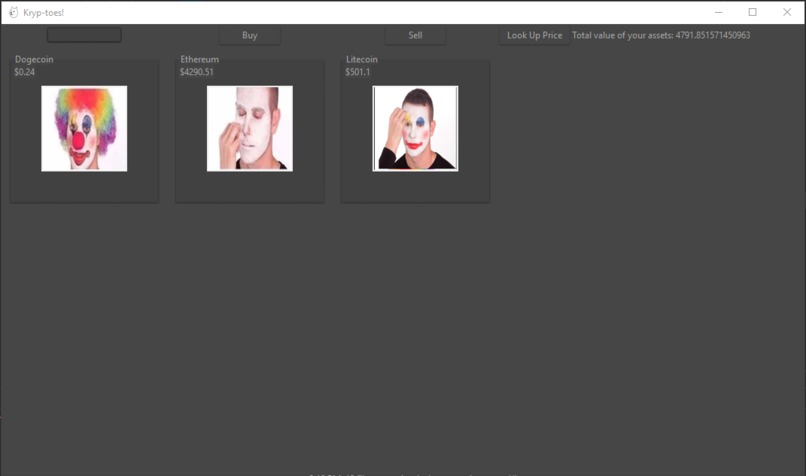The width and height of the screenshot is (806, 476).
Task: Close the Kryp-toes window
Action: (787, 12)
